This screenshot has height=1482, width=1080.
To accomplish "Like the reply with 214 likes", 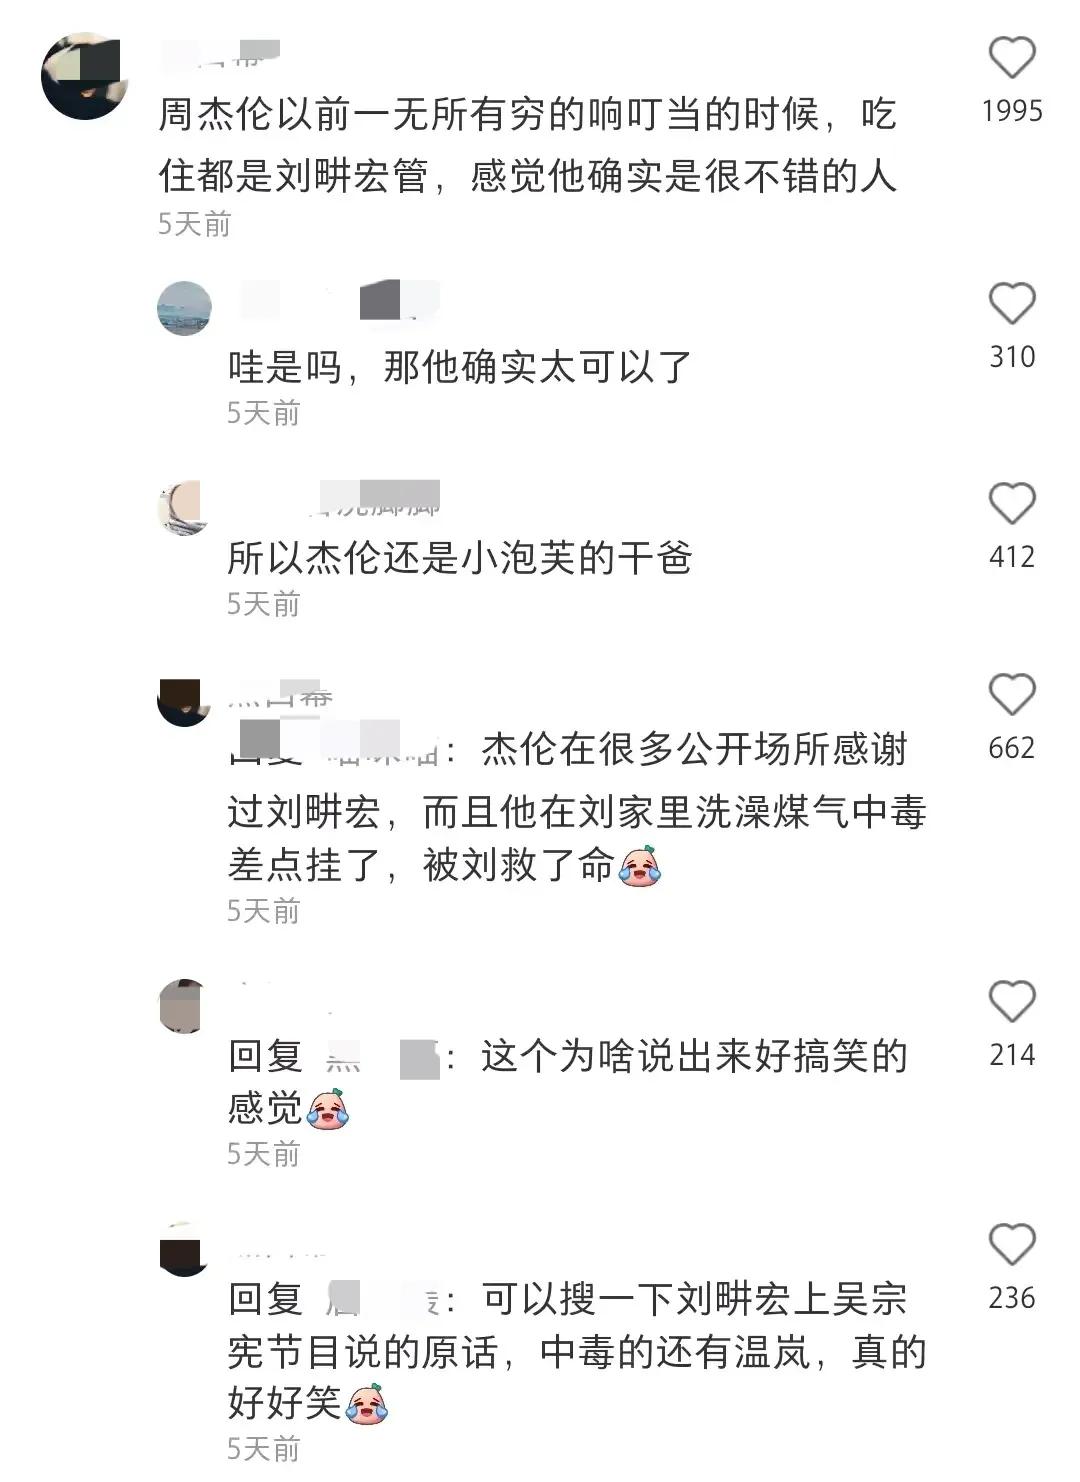I will (x=1012, y=1002).
